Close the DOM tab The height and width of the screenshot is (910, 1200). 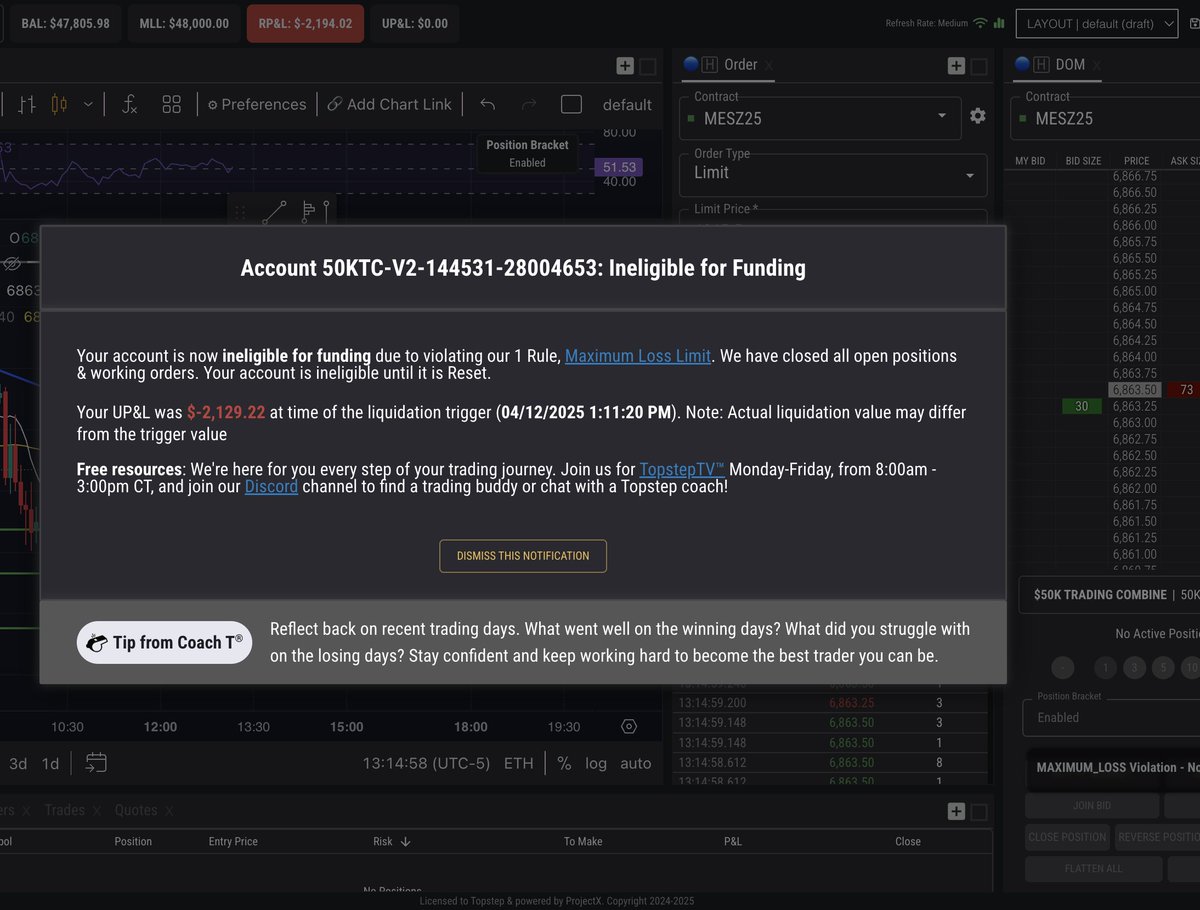coord(1097,65)
